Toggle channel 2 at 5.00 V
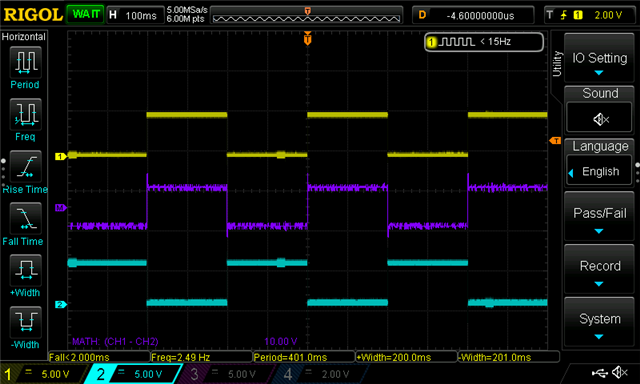Viewport: 640px width, 384px height. coord(135,374)
